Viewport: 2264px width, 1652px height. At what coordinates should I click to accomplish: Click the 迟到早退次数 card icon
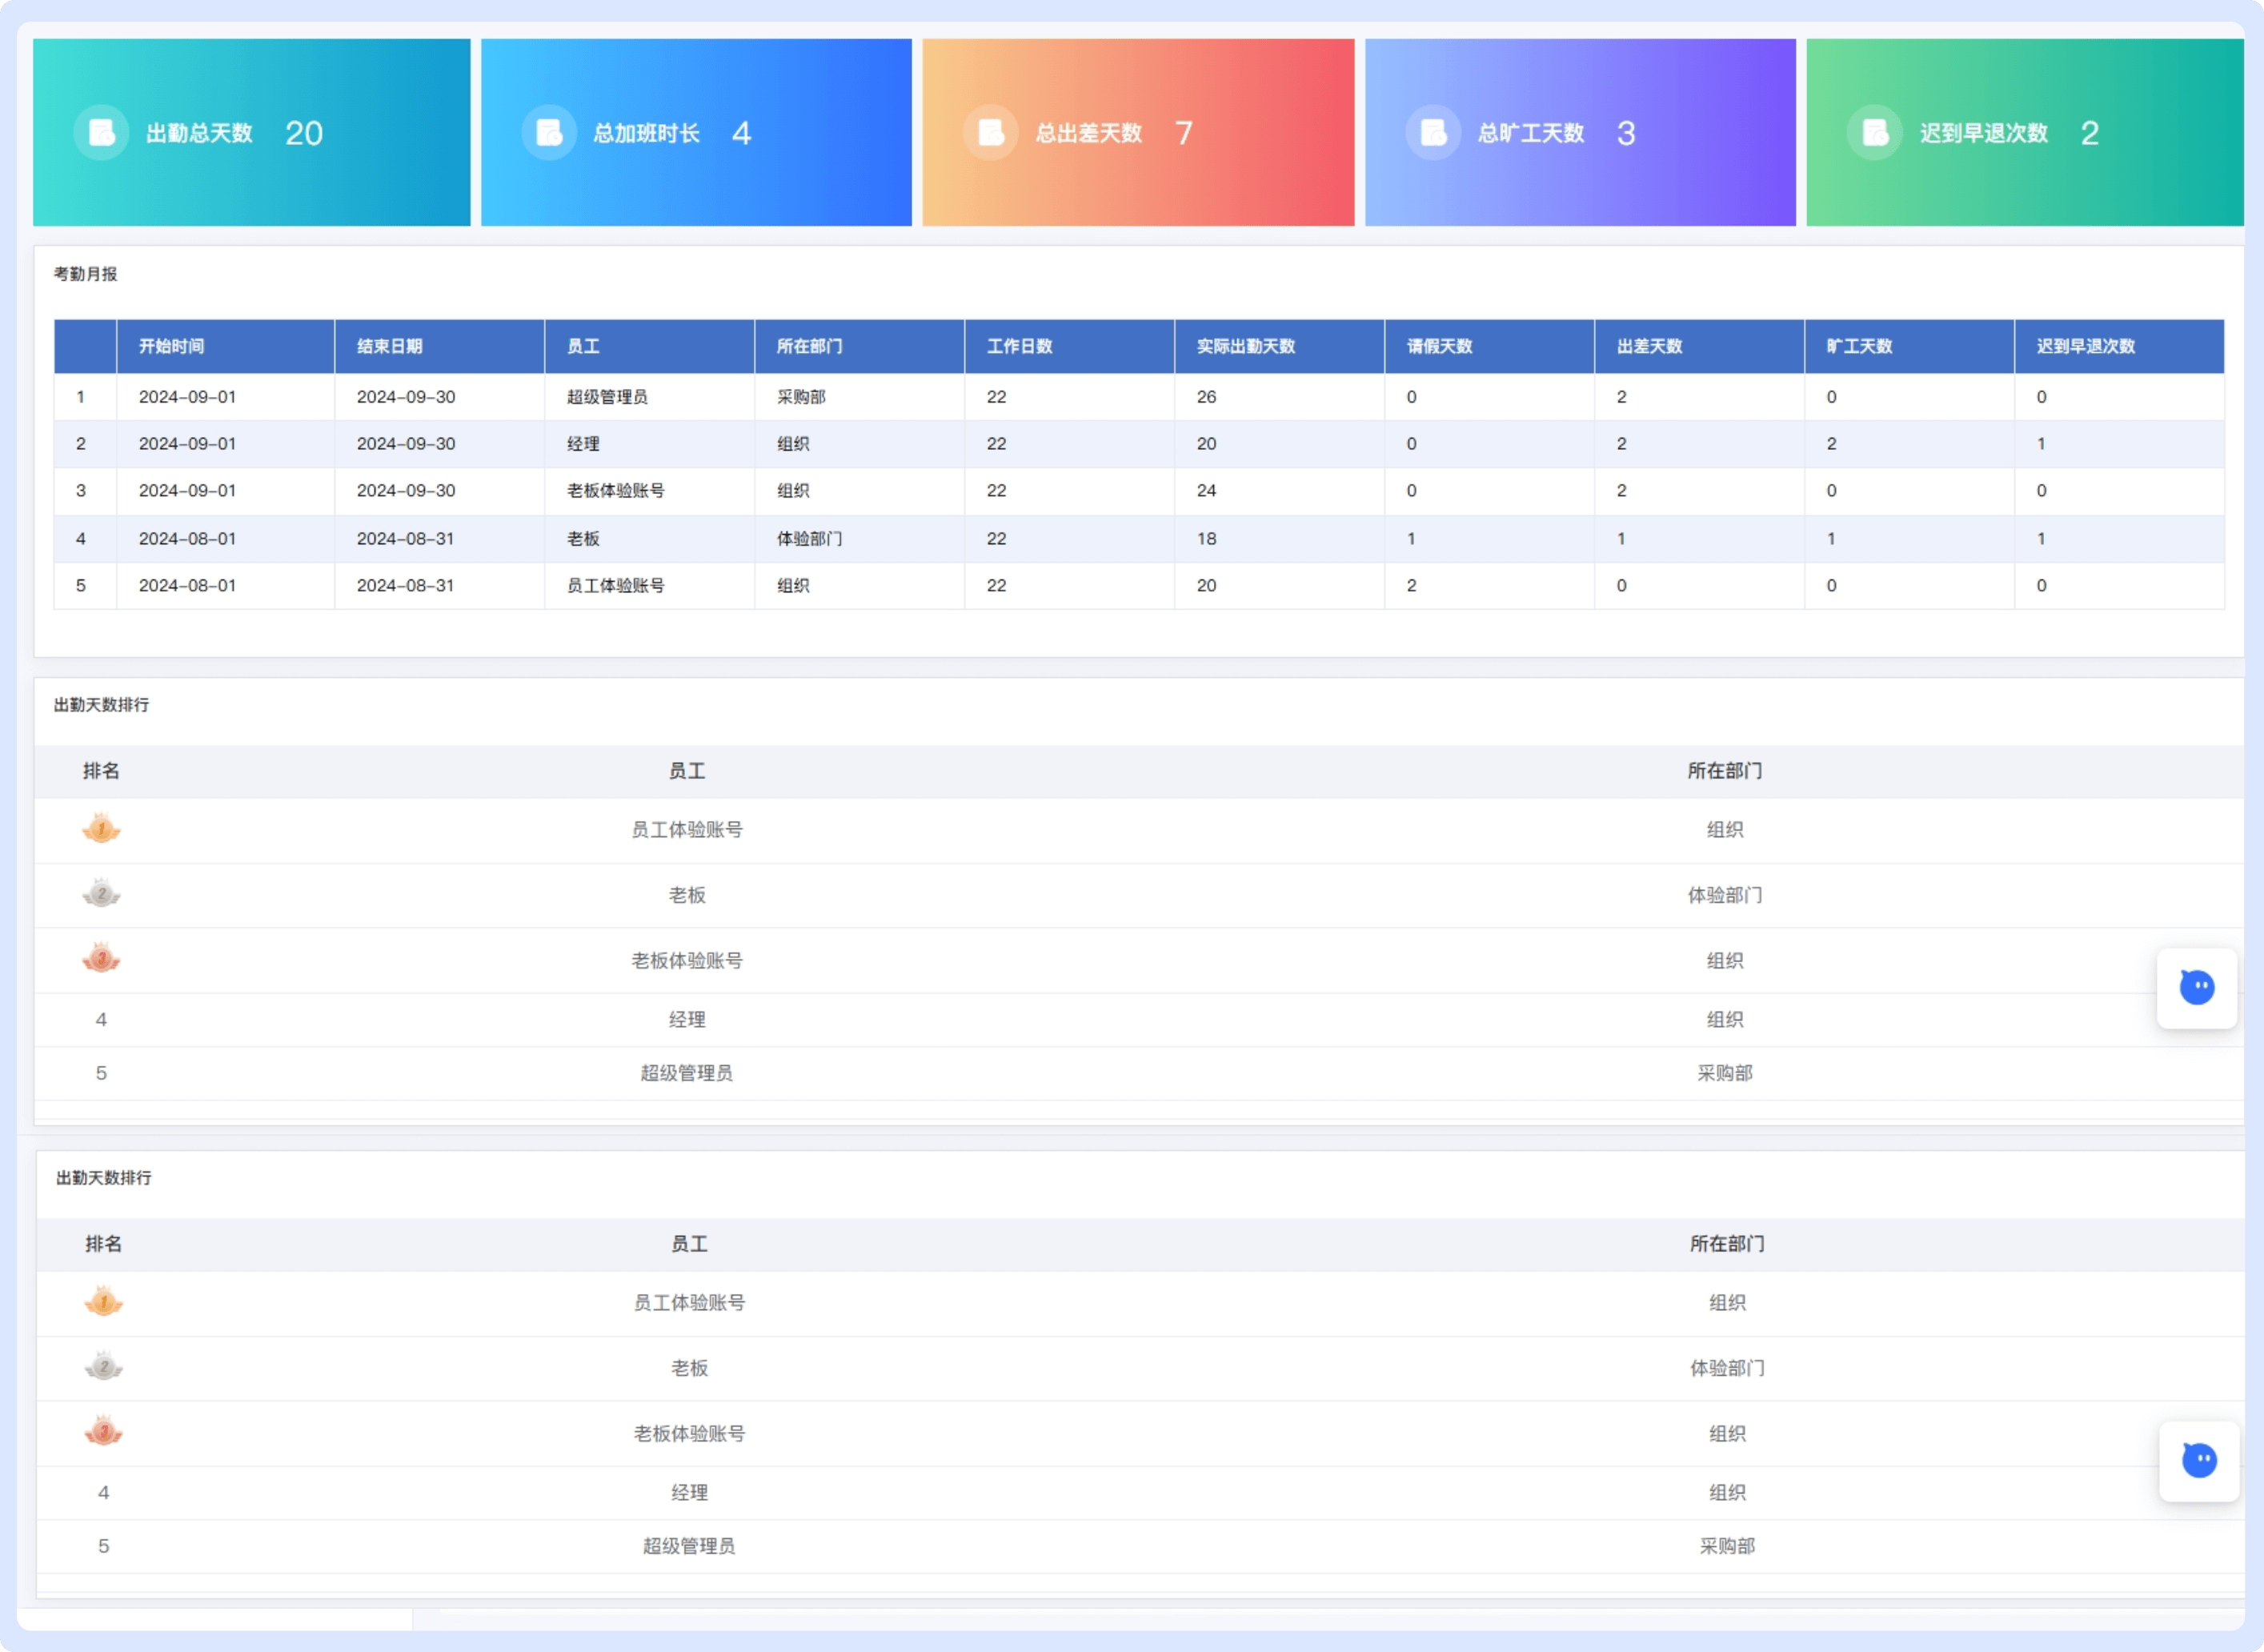[1875, 132]
